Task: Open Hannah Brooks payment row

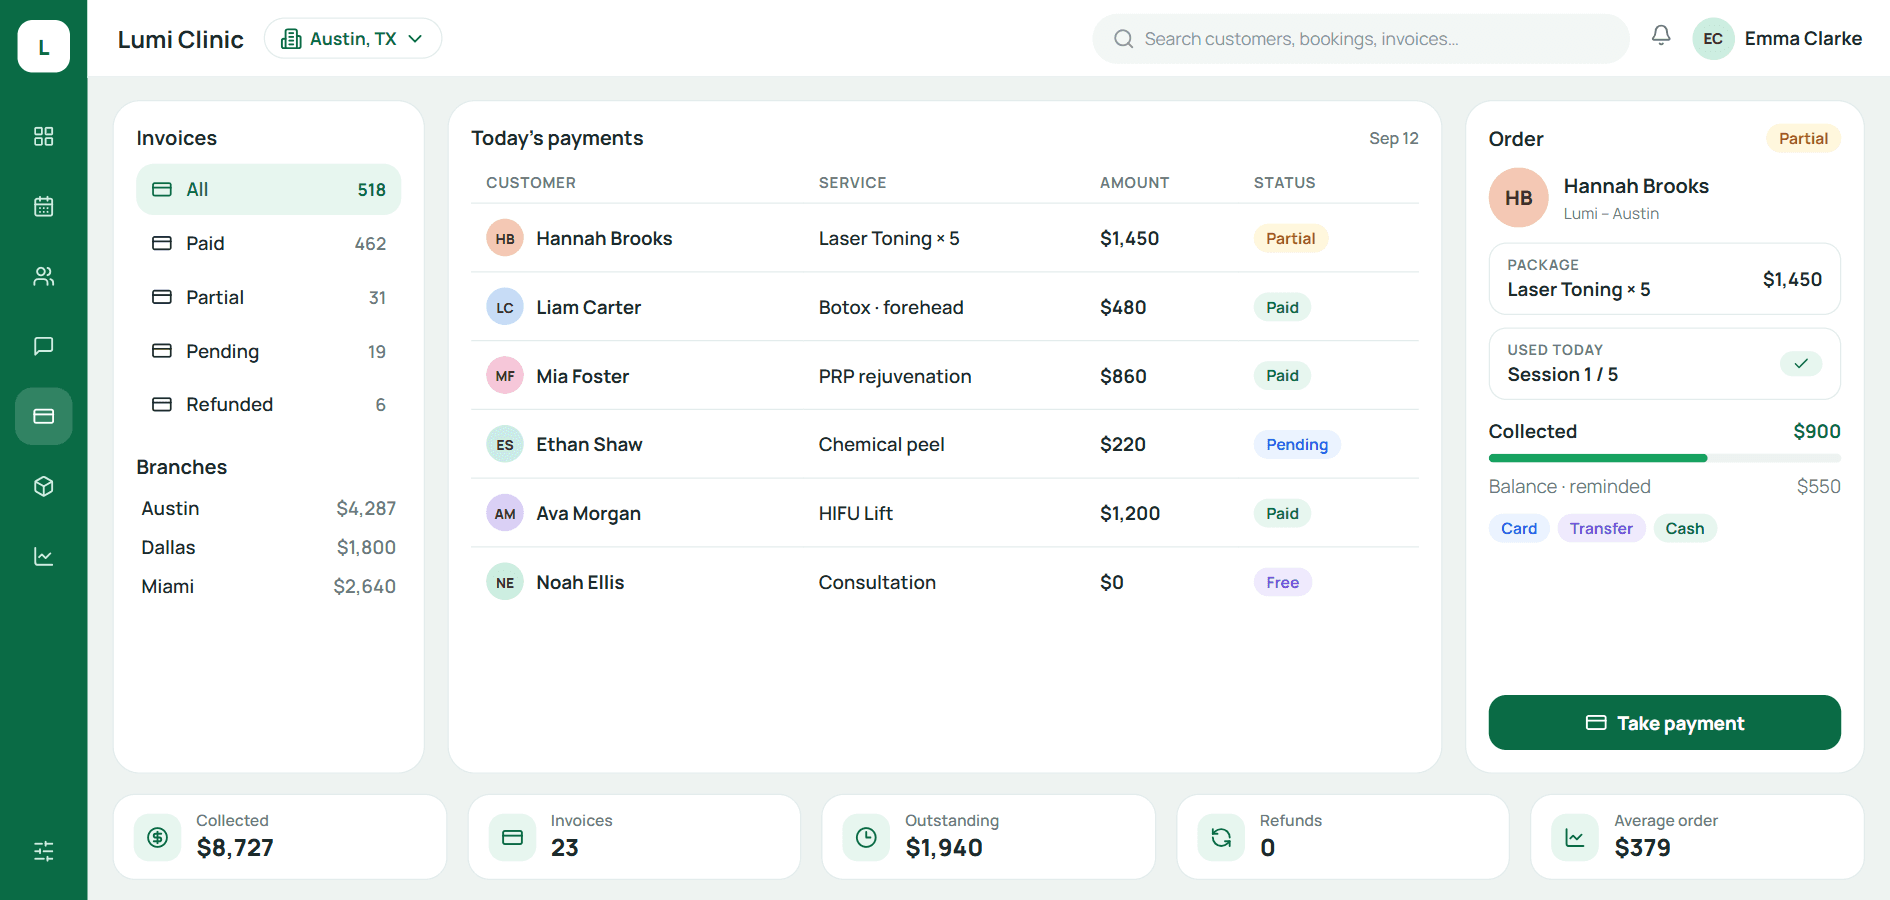Action: coord(945,238)
